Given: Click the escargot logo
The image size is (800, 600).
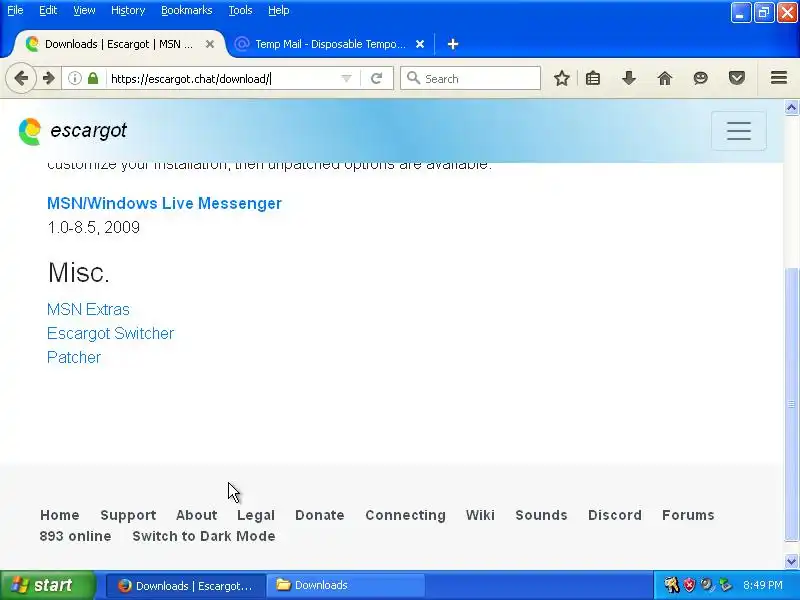Looking at the screenshot, I should tap(72, 131).
